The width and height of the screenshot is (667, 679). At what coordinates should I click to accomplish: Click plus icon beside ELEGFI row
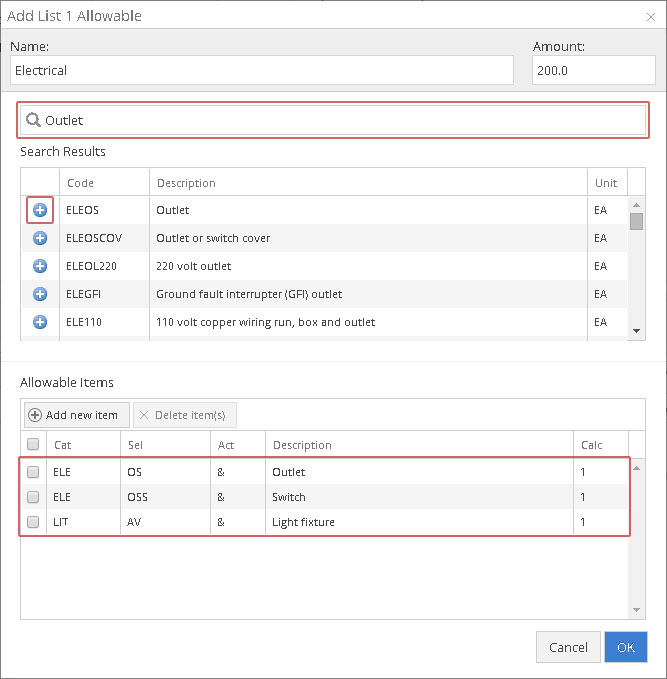pos(40,294)
